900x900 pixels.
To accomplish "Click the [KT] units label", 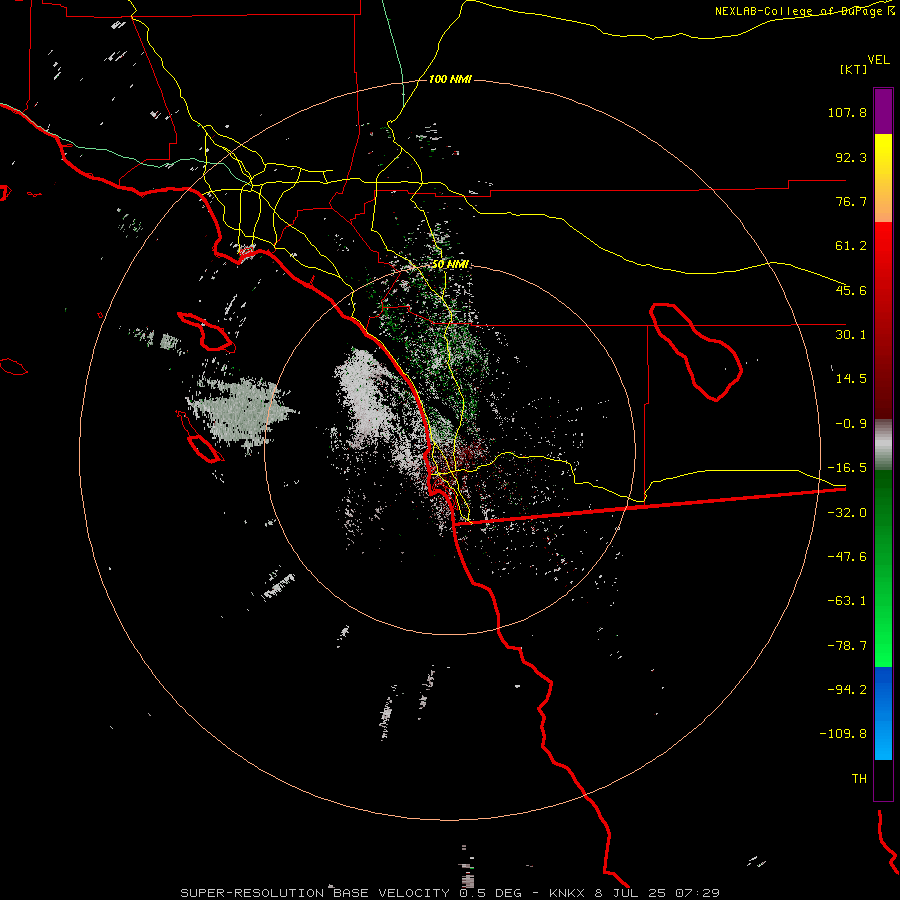I will pyautogui.click(x=854, y=69).
